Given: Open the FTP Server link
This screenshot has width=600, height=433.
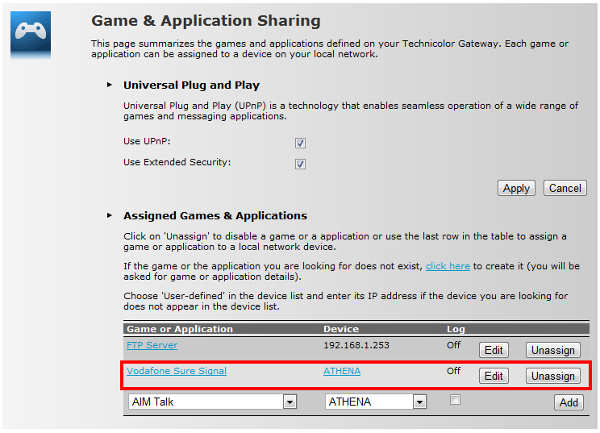Looking at the screenshot, I should click(x=152, y=345).
